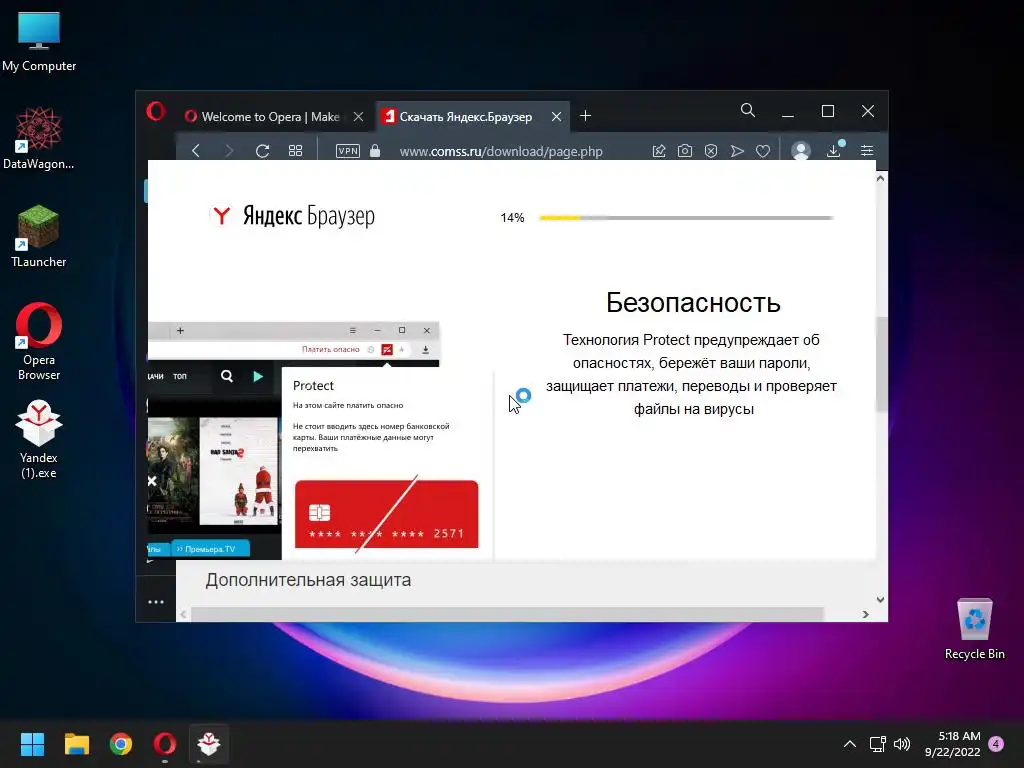The image size is (1024, 768).
Task: Open the Opera account profile icon
Action: pyautogui.click(x=801, y=151)
